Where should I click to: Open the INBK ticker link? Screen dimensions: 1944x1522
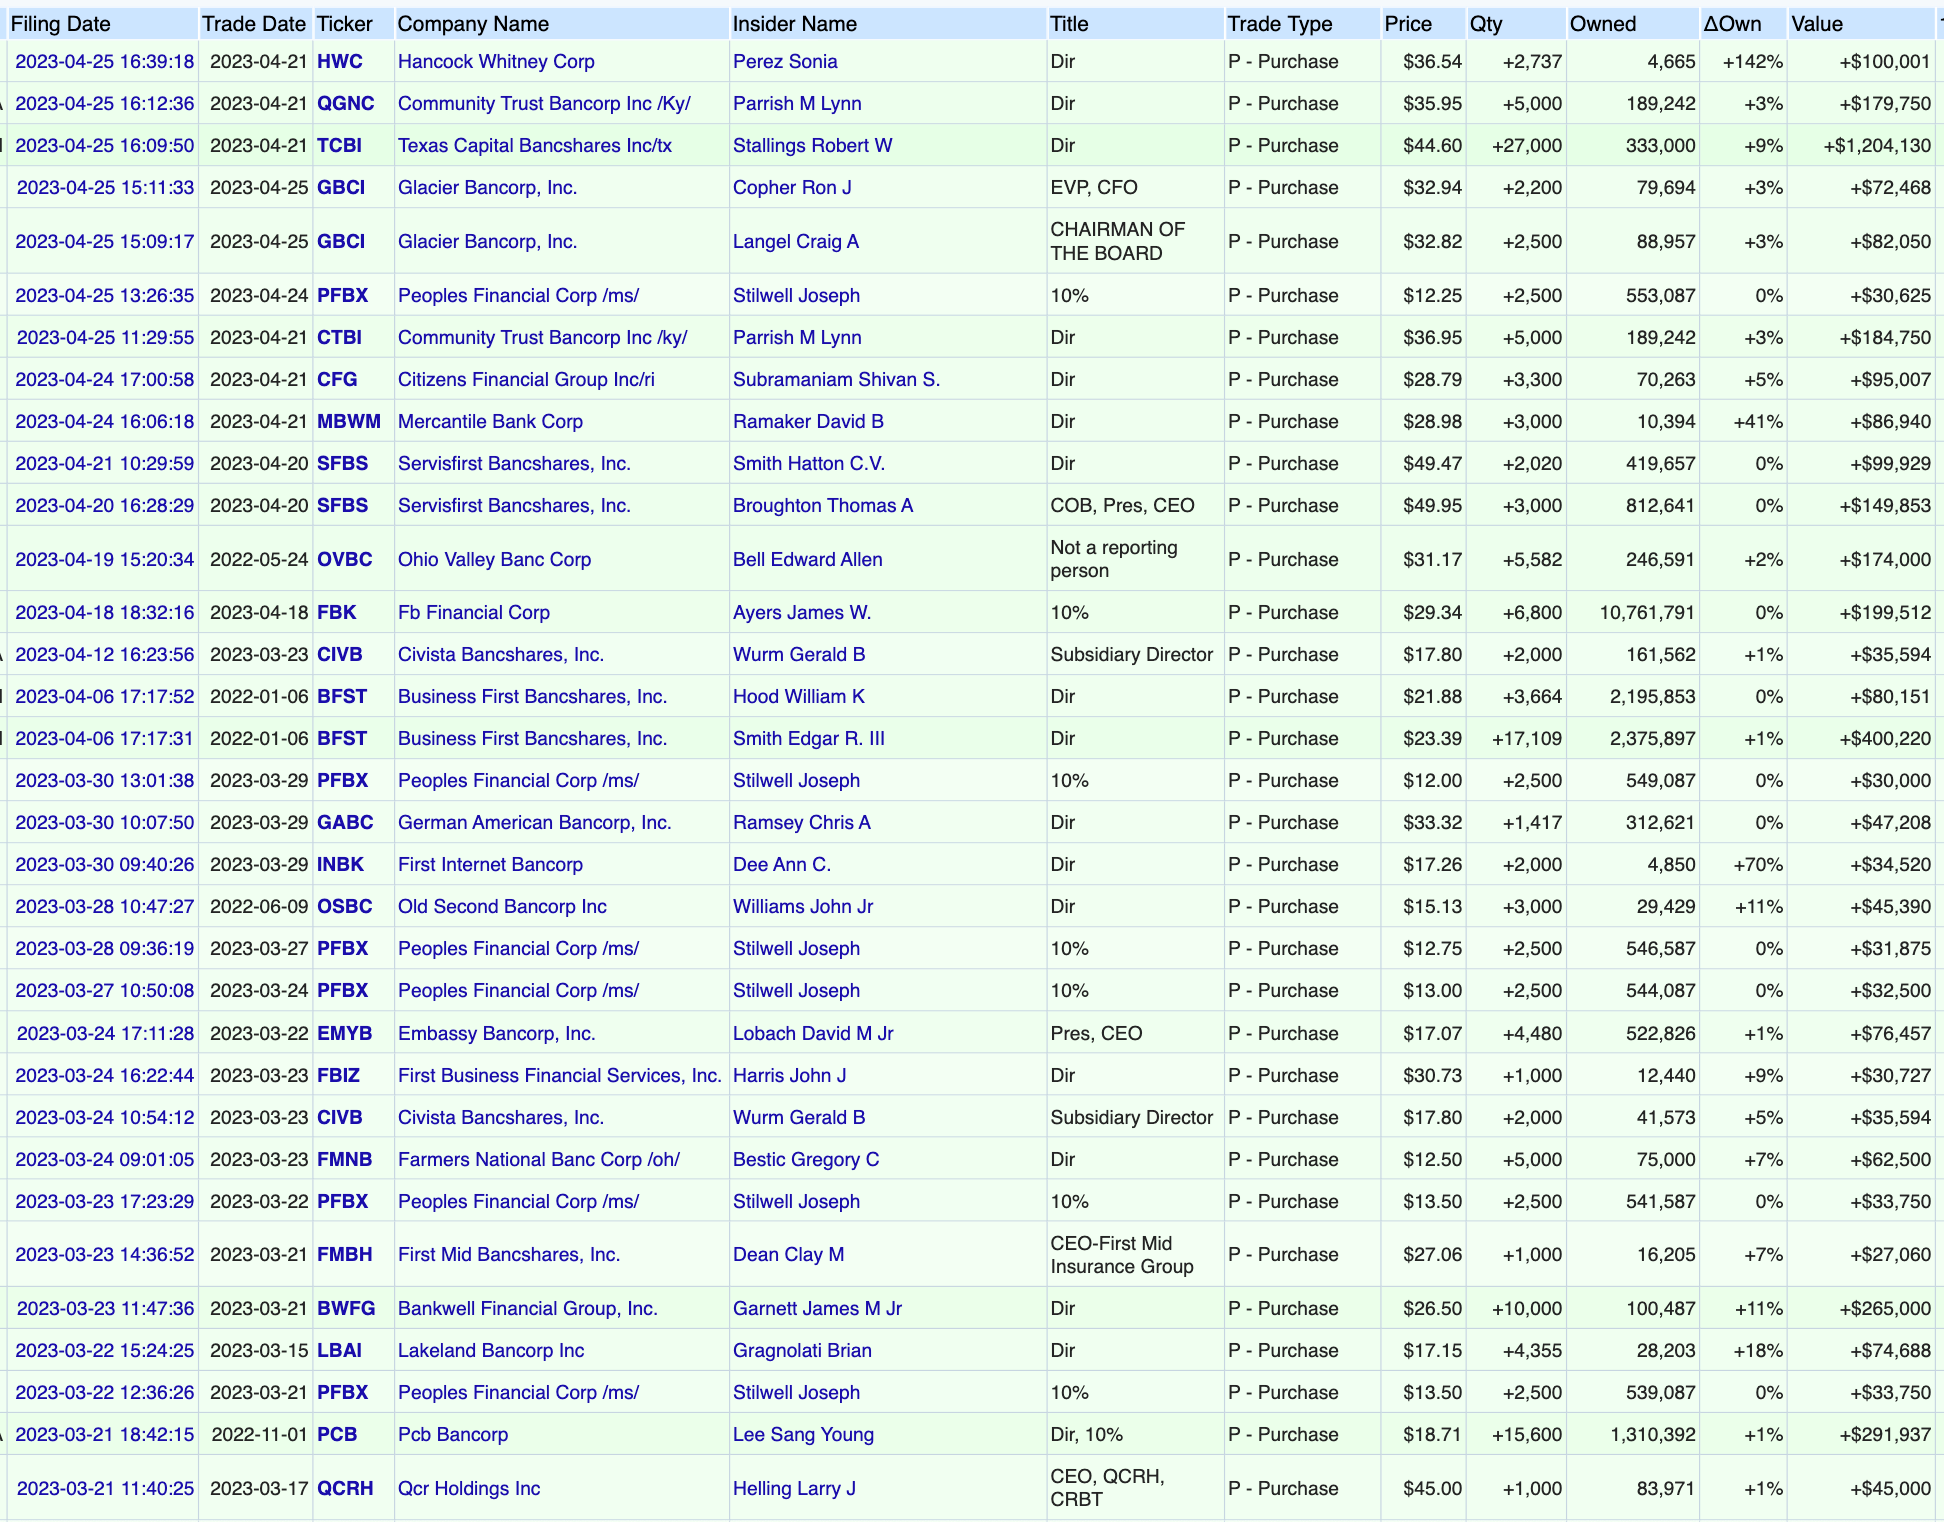click(341, 865)
